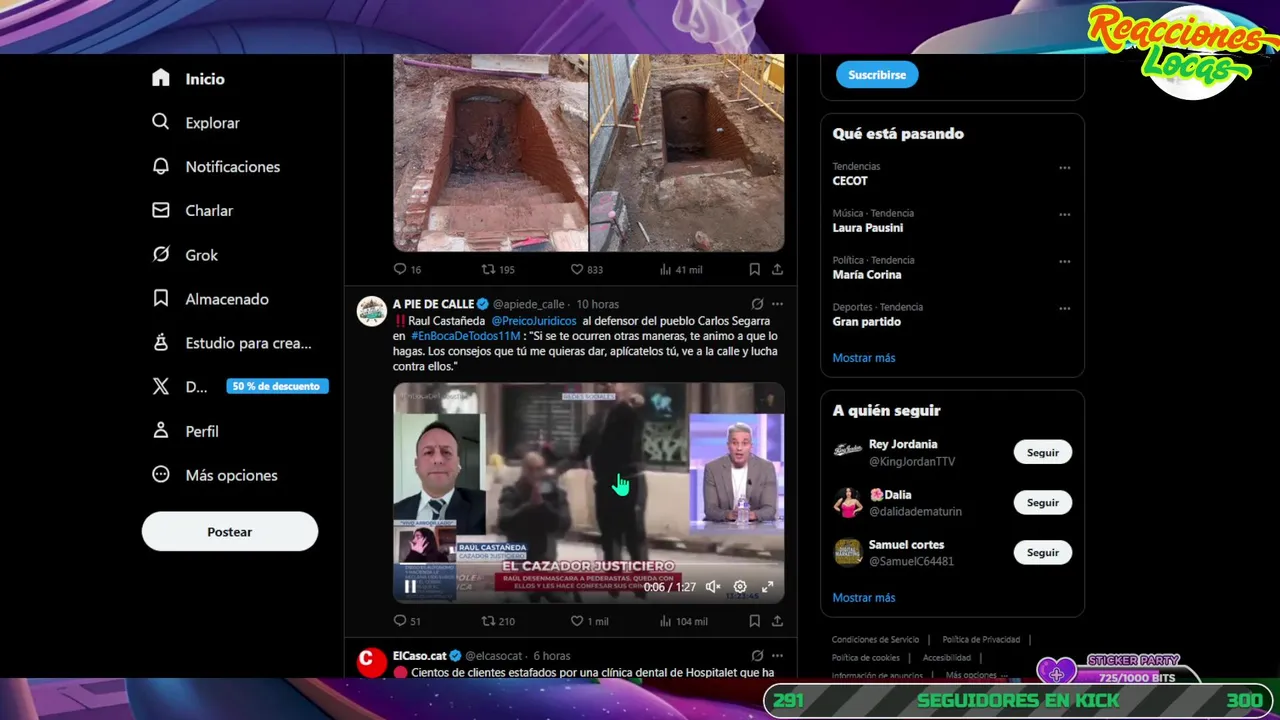Reply to A PIE DE CALLE post with 51 comments
Screen dimensions: 1280x720
coord(407,621)
